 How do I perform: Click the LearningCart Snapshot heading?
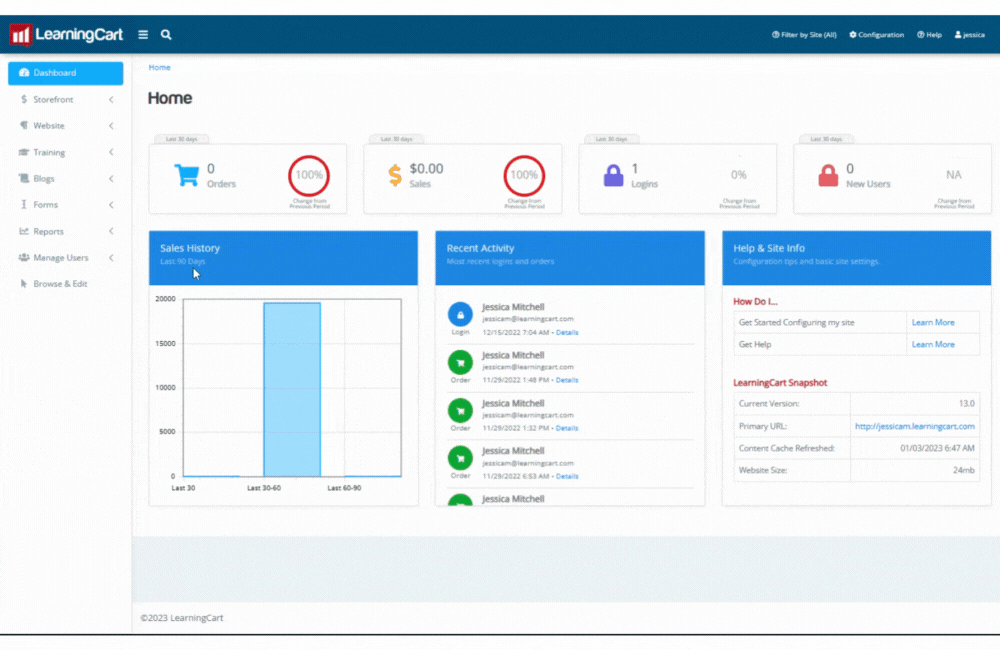tap(780, 383)
